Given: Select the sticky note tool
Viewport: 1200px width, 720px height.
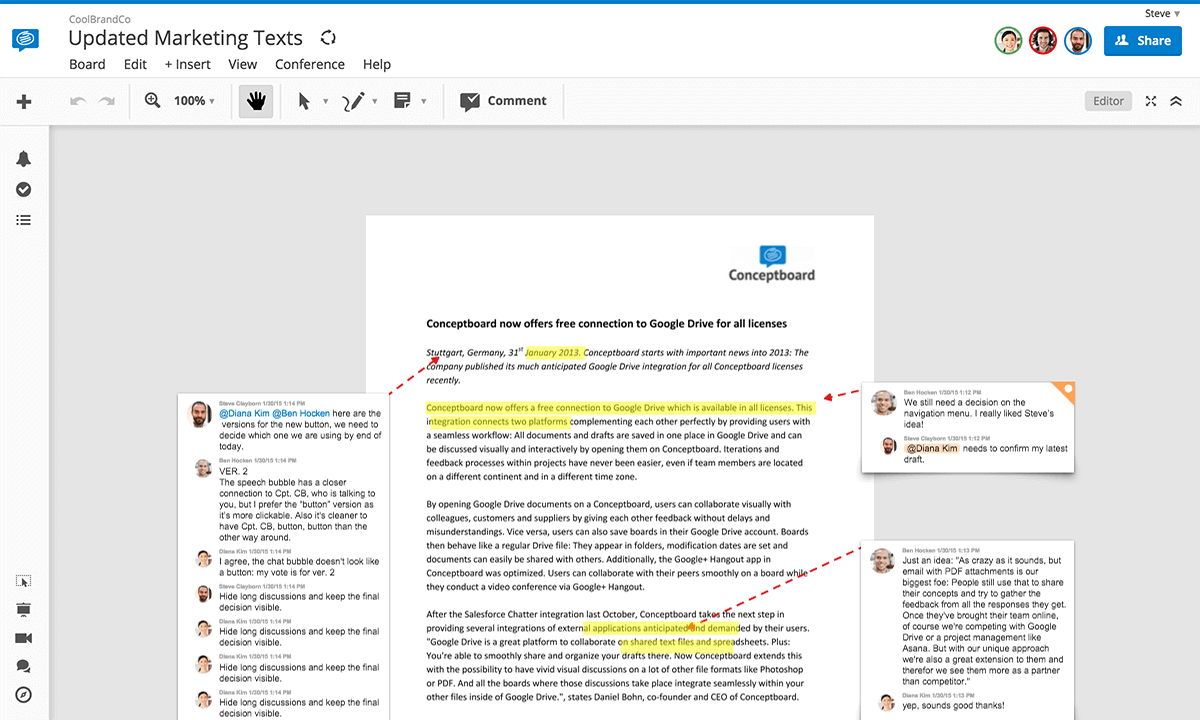Looking at the screenshot, I should tap(402, 100).
